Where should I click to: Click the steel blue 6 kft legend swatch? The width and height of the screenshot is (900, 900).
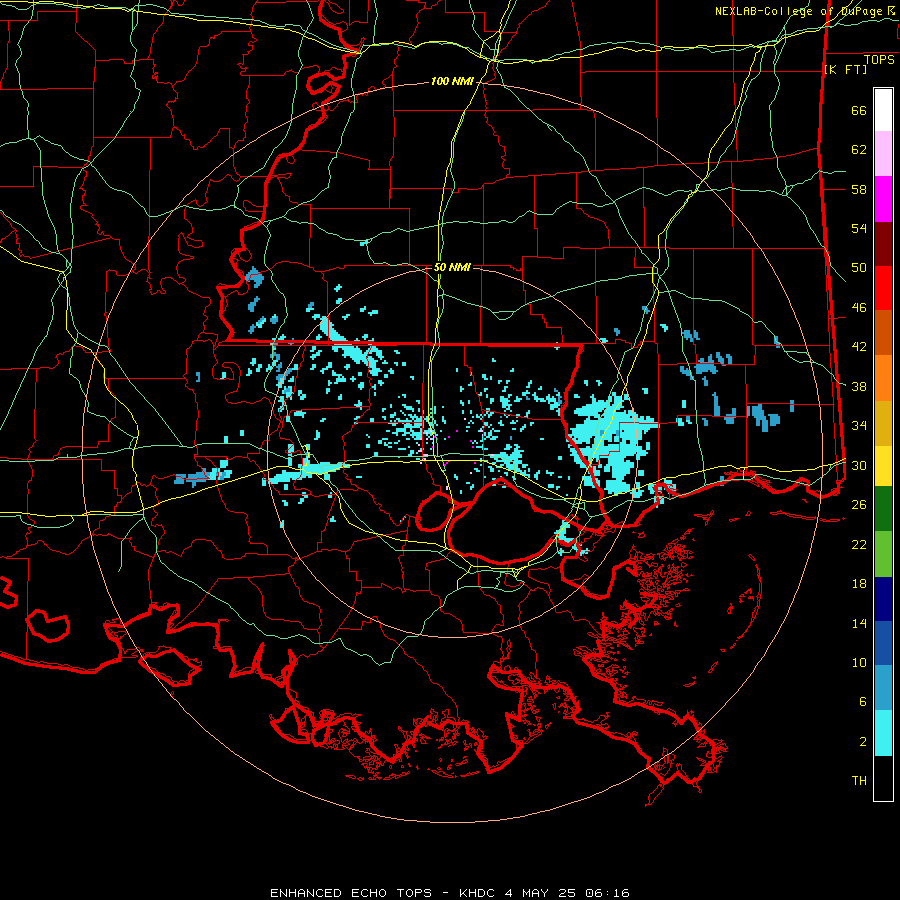883,688
